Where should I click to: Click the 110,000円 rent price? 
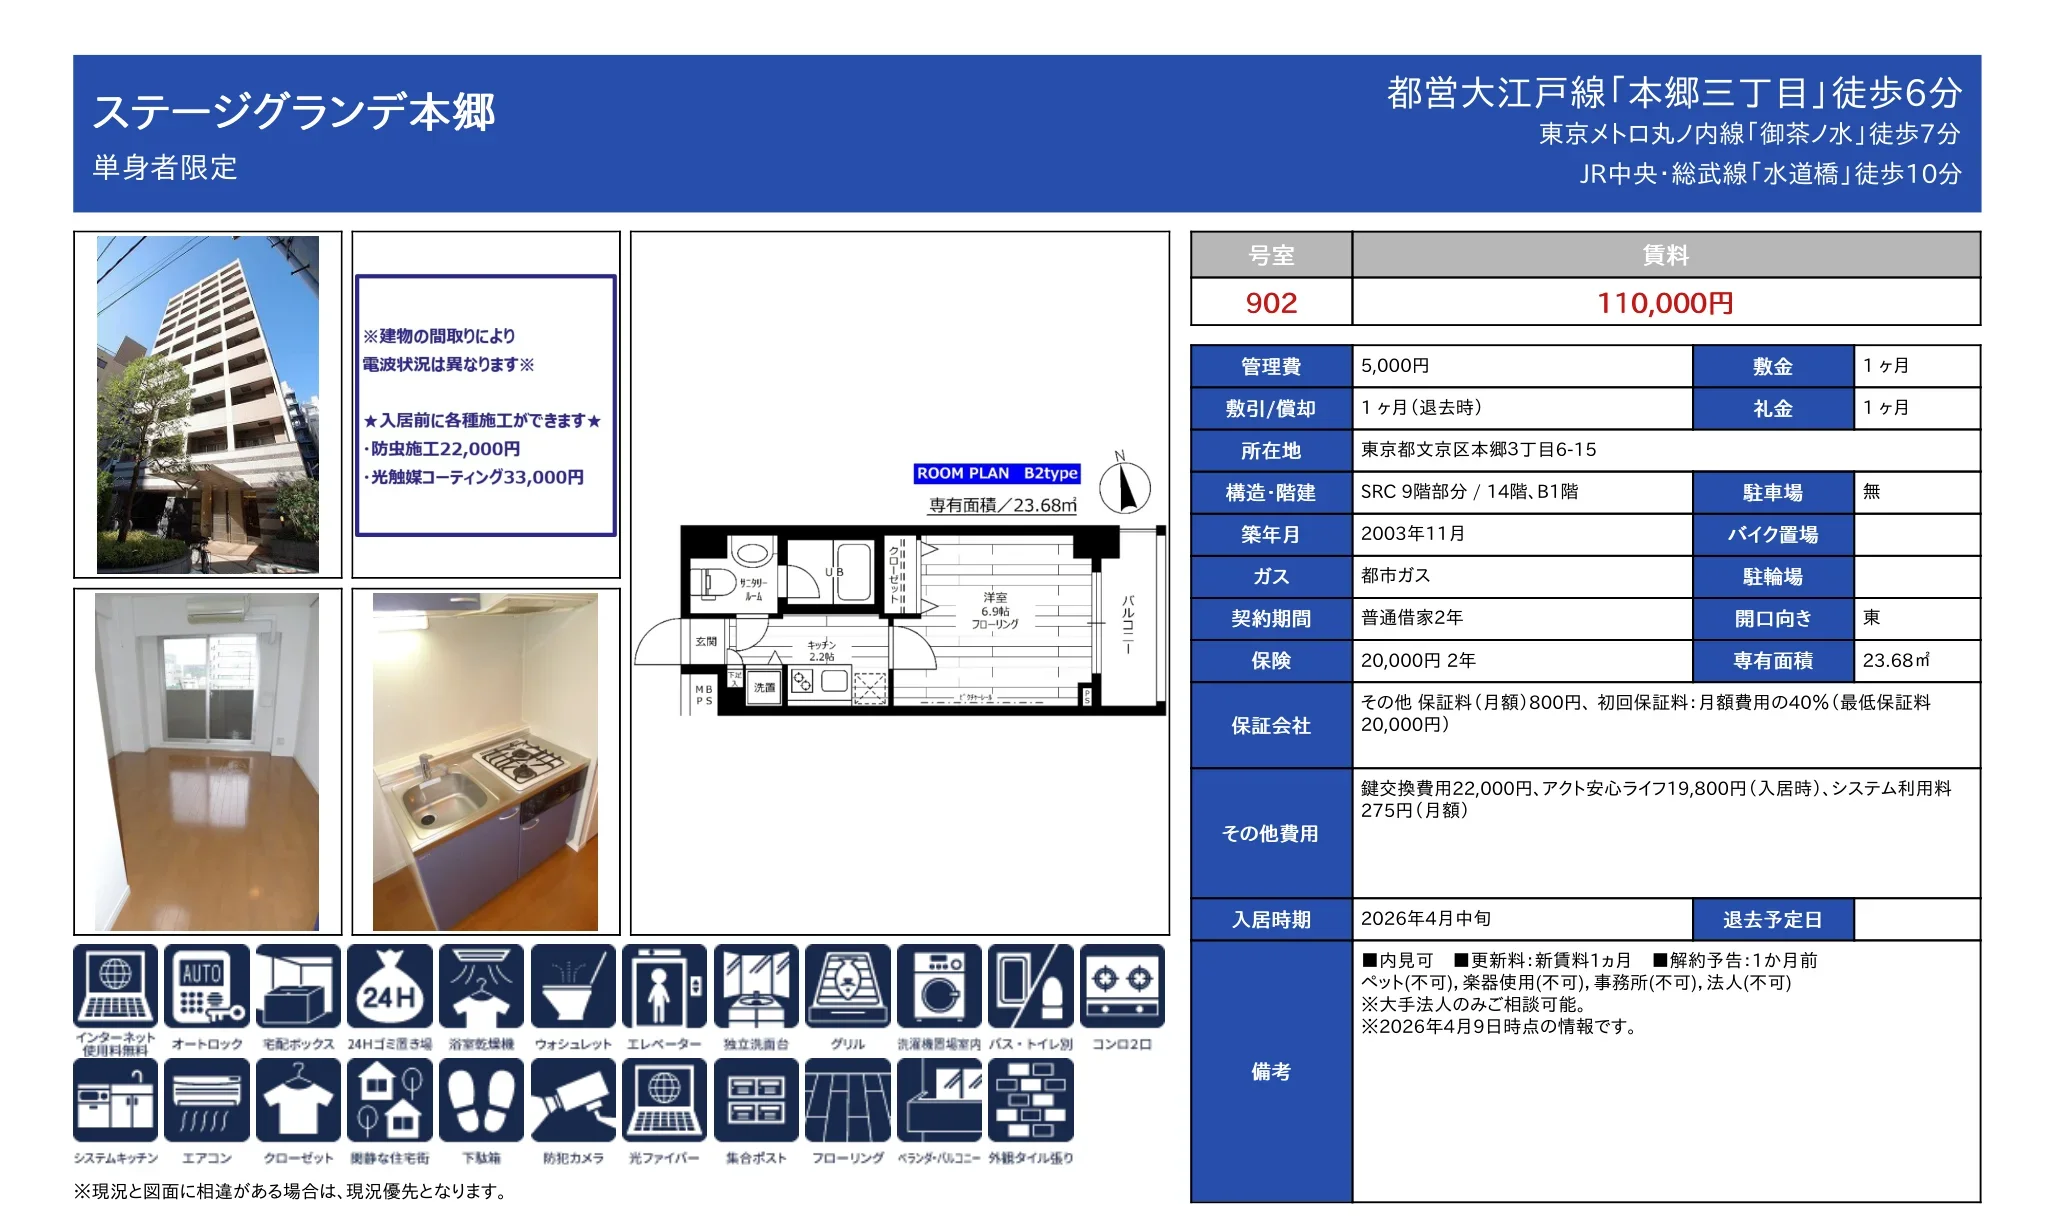tap(1665, 303)
